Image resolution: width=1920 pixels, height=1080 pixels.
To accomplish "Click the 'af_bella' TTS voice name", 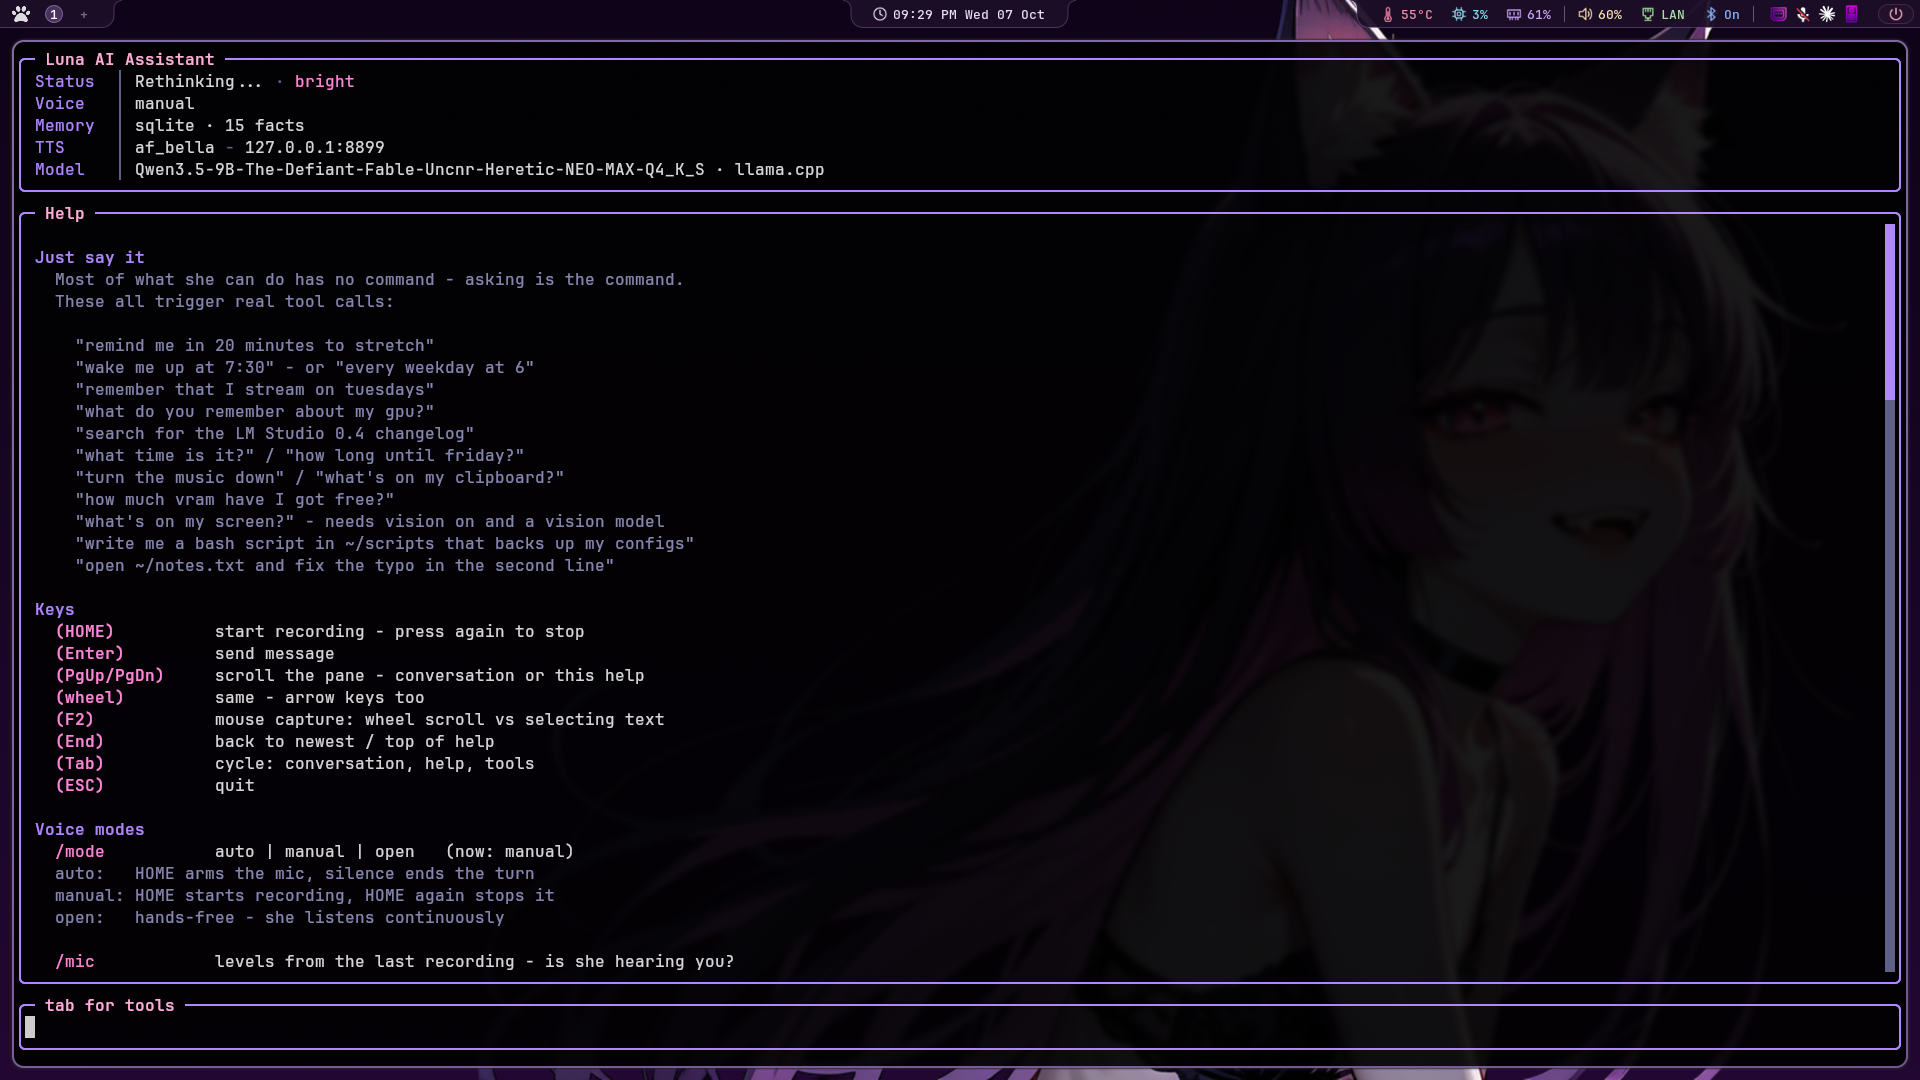I will tap(175, 148).
